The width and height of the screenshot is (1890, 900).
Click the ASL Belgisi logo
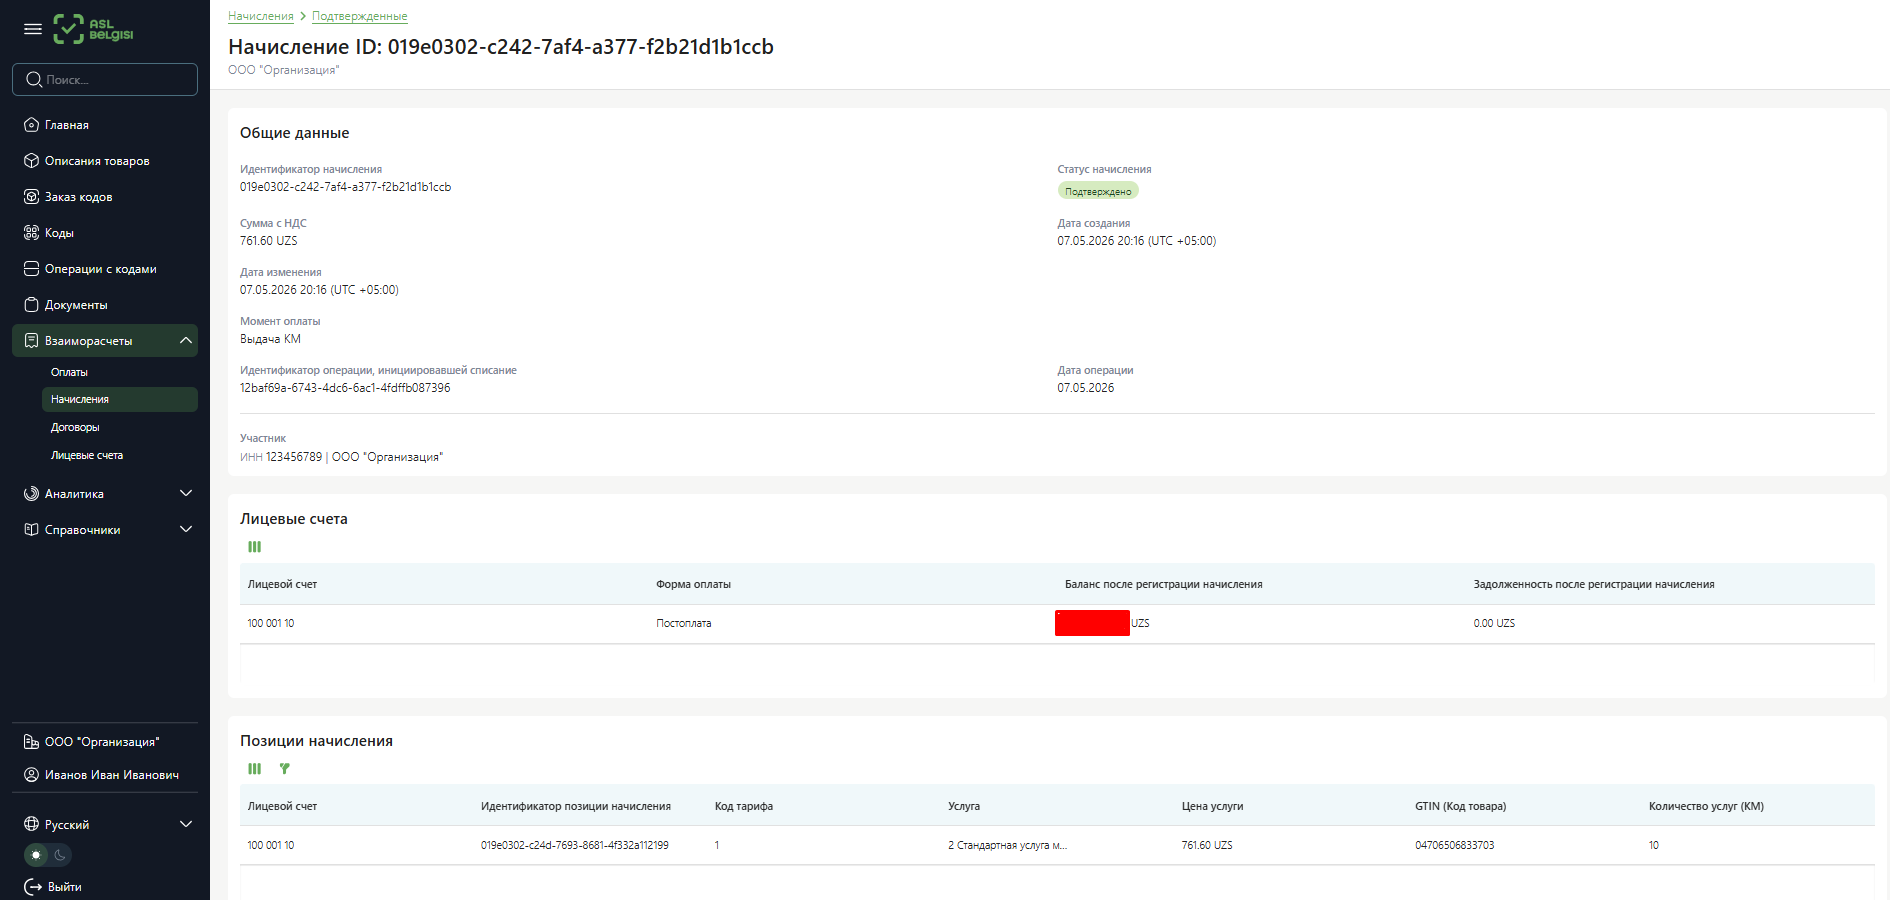pos(93,29)
